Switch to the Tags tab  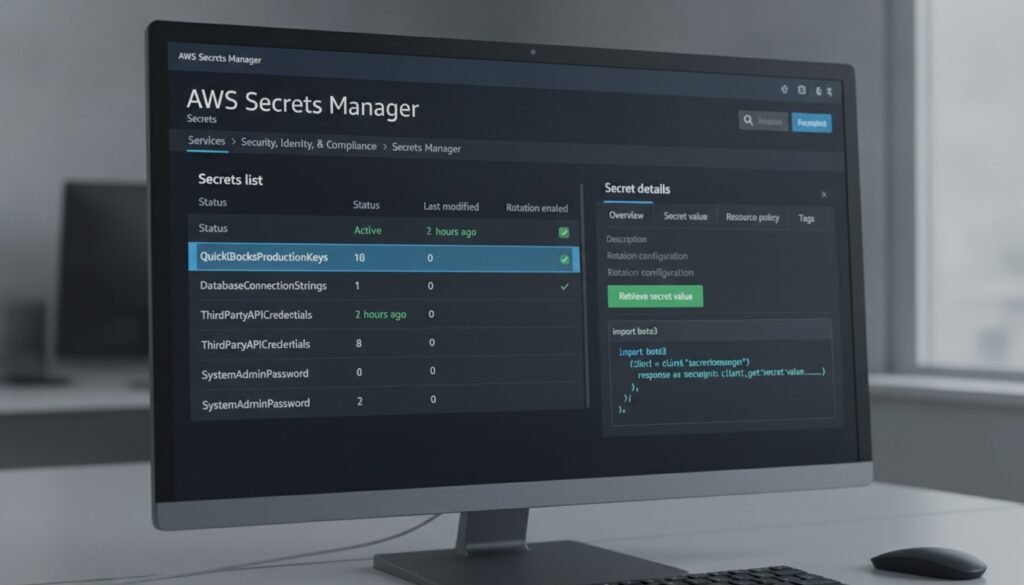point(807,218)
